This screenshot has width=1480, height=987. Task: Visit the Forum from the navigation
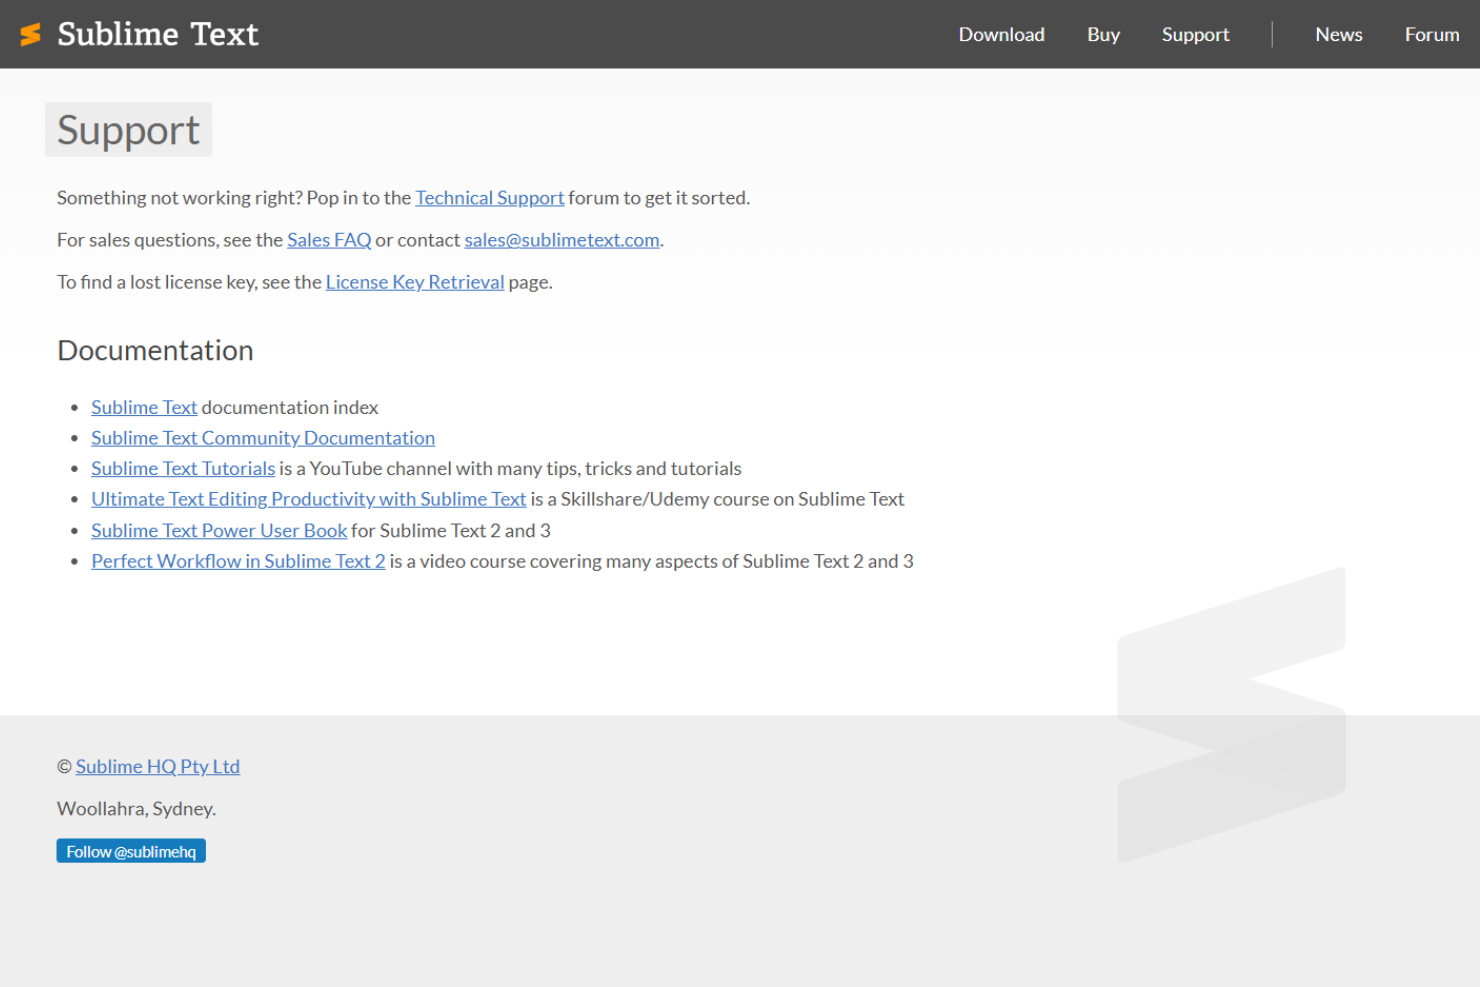[x=1431, y=35]
